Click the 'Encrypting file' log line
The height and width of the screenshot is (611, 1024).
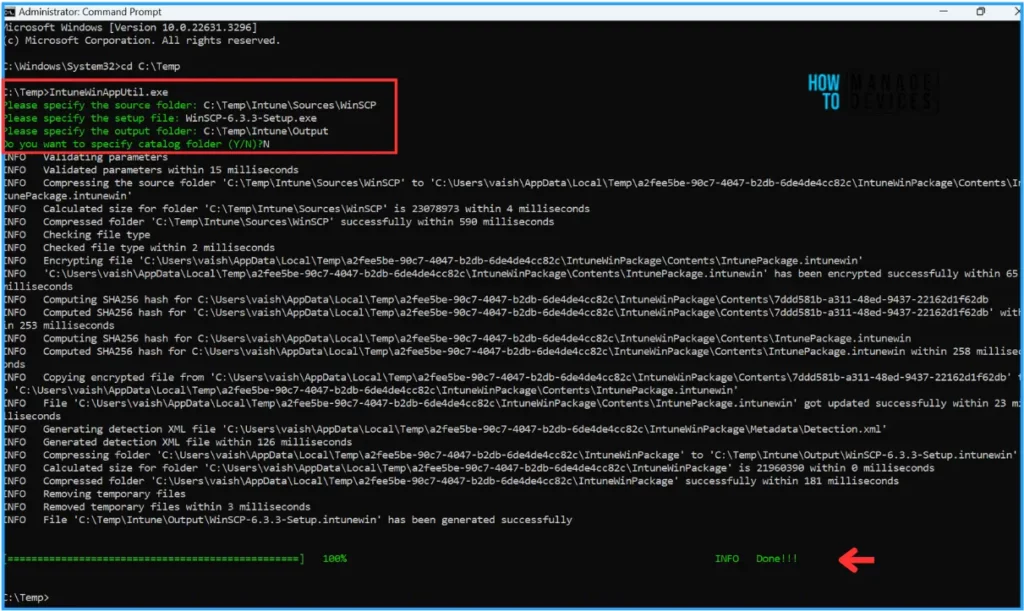(x=433, y=260)
